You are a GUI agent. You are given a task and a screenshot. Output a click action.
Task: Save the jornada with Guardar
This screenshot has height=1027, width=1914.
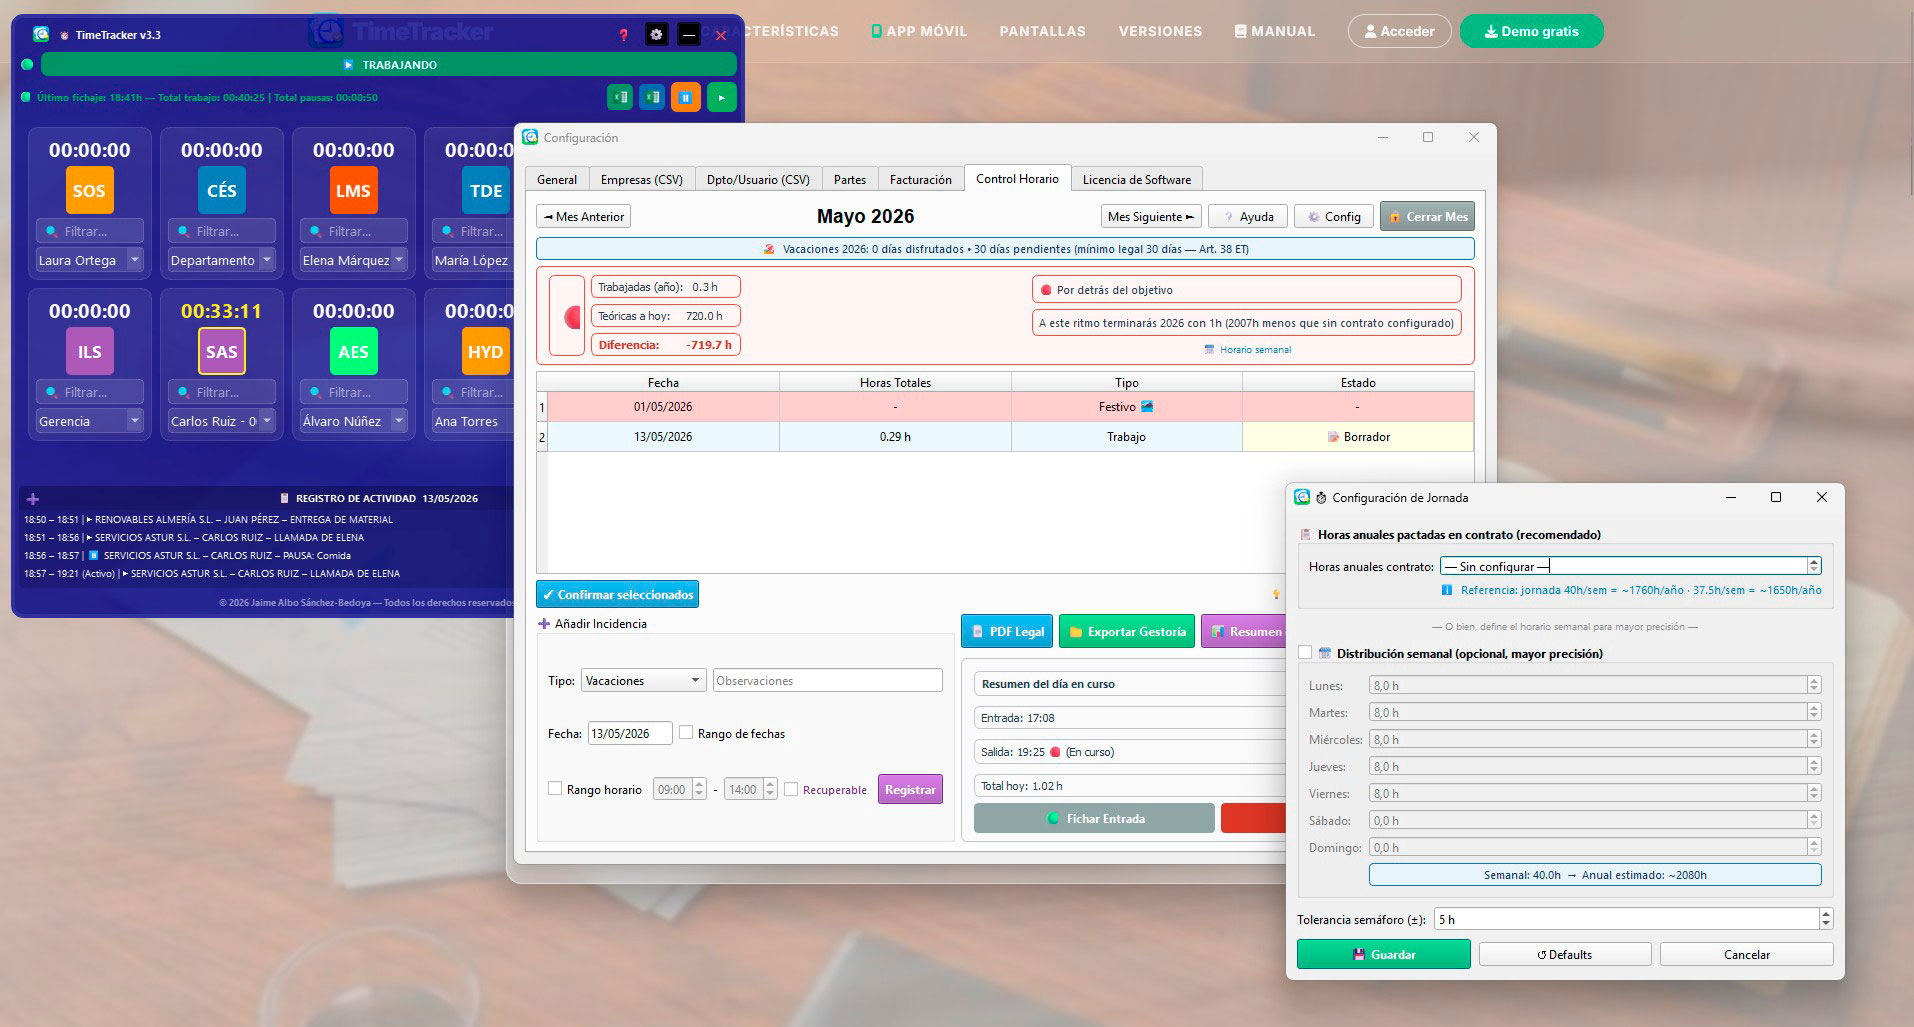pos(1384,954)
